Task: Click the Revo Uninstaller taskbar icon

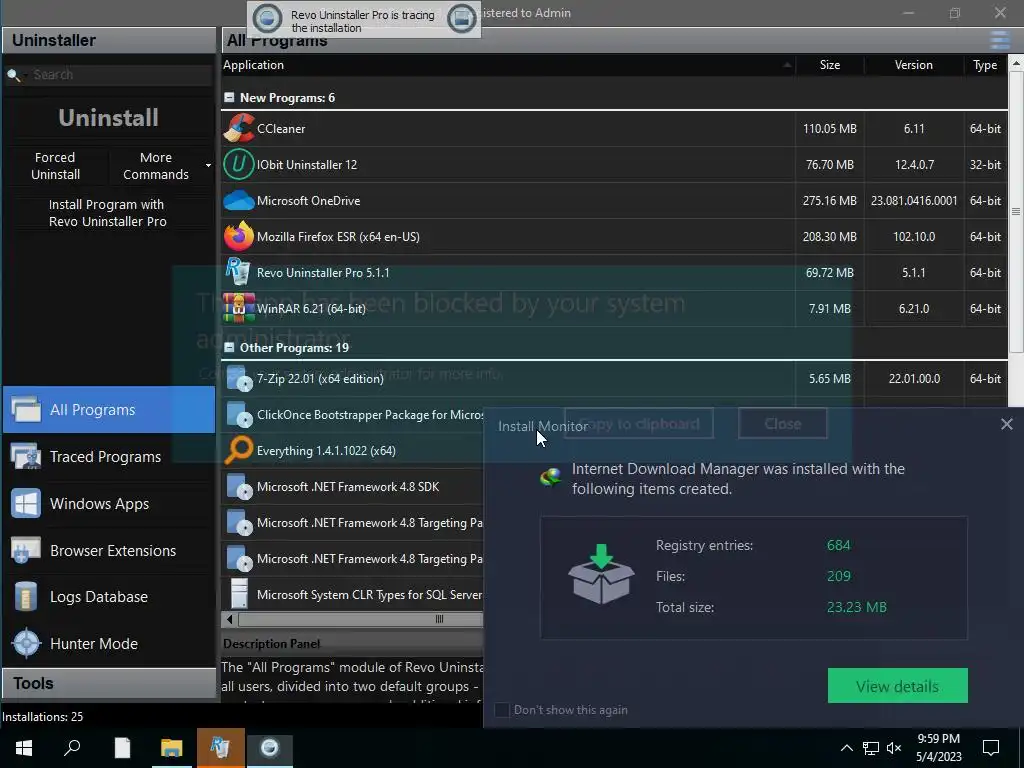Action: [x=220, y=748]
